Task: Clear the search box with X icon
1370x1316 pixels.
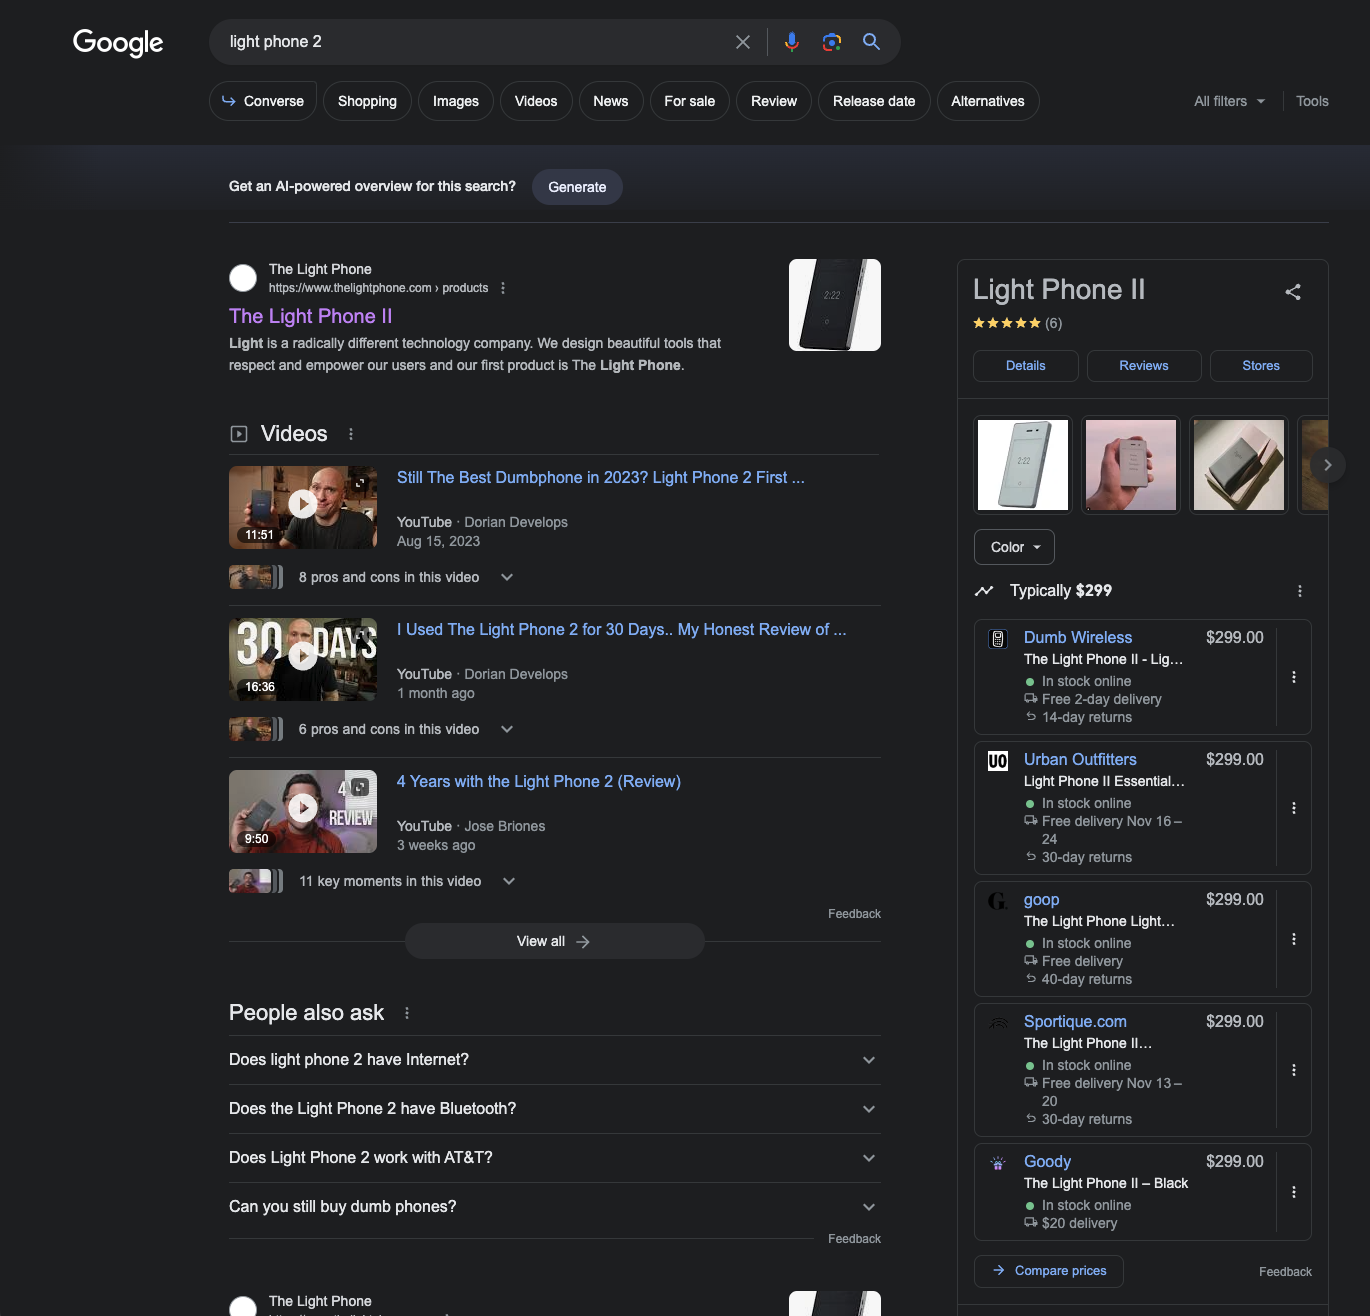Action: (743, 42)
